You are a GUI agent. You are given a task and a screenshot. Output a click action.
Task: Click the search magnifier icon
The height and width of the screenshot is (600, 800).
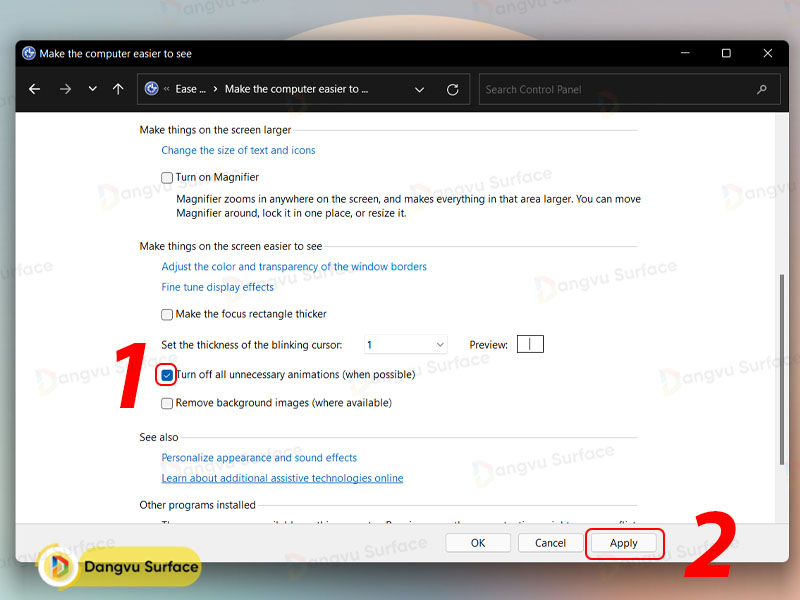point(762,89)
